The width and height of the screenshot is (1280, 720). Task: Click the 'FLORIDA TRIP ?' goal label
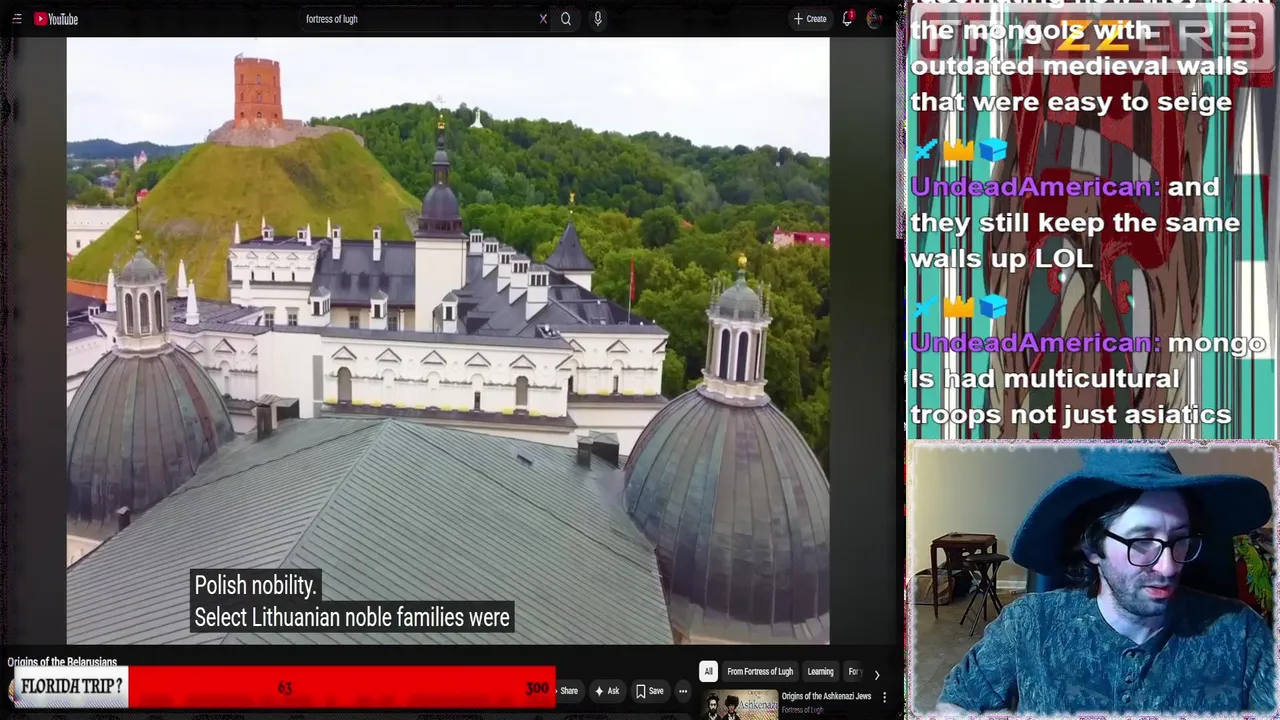[x=72, y=687]
